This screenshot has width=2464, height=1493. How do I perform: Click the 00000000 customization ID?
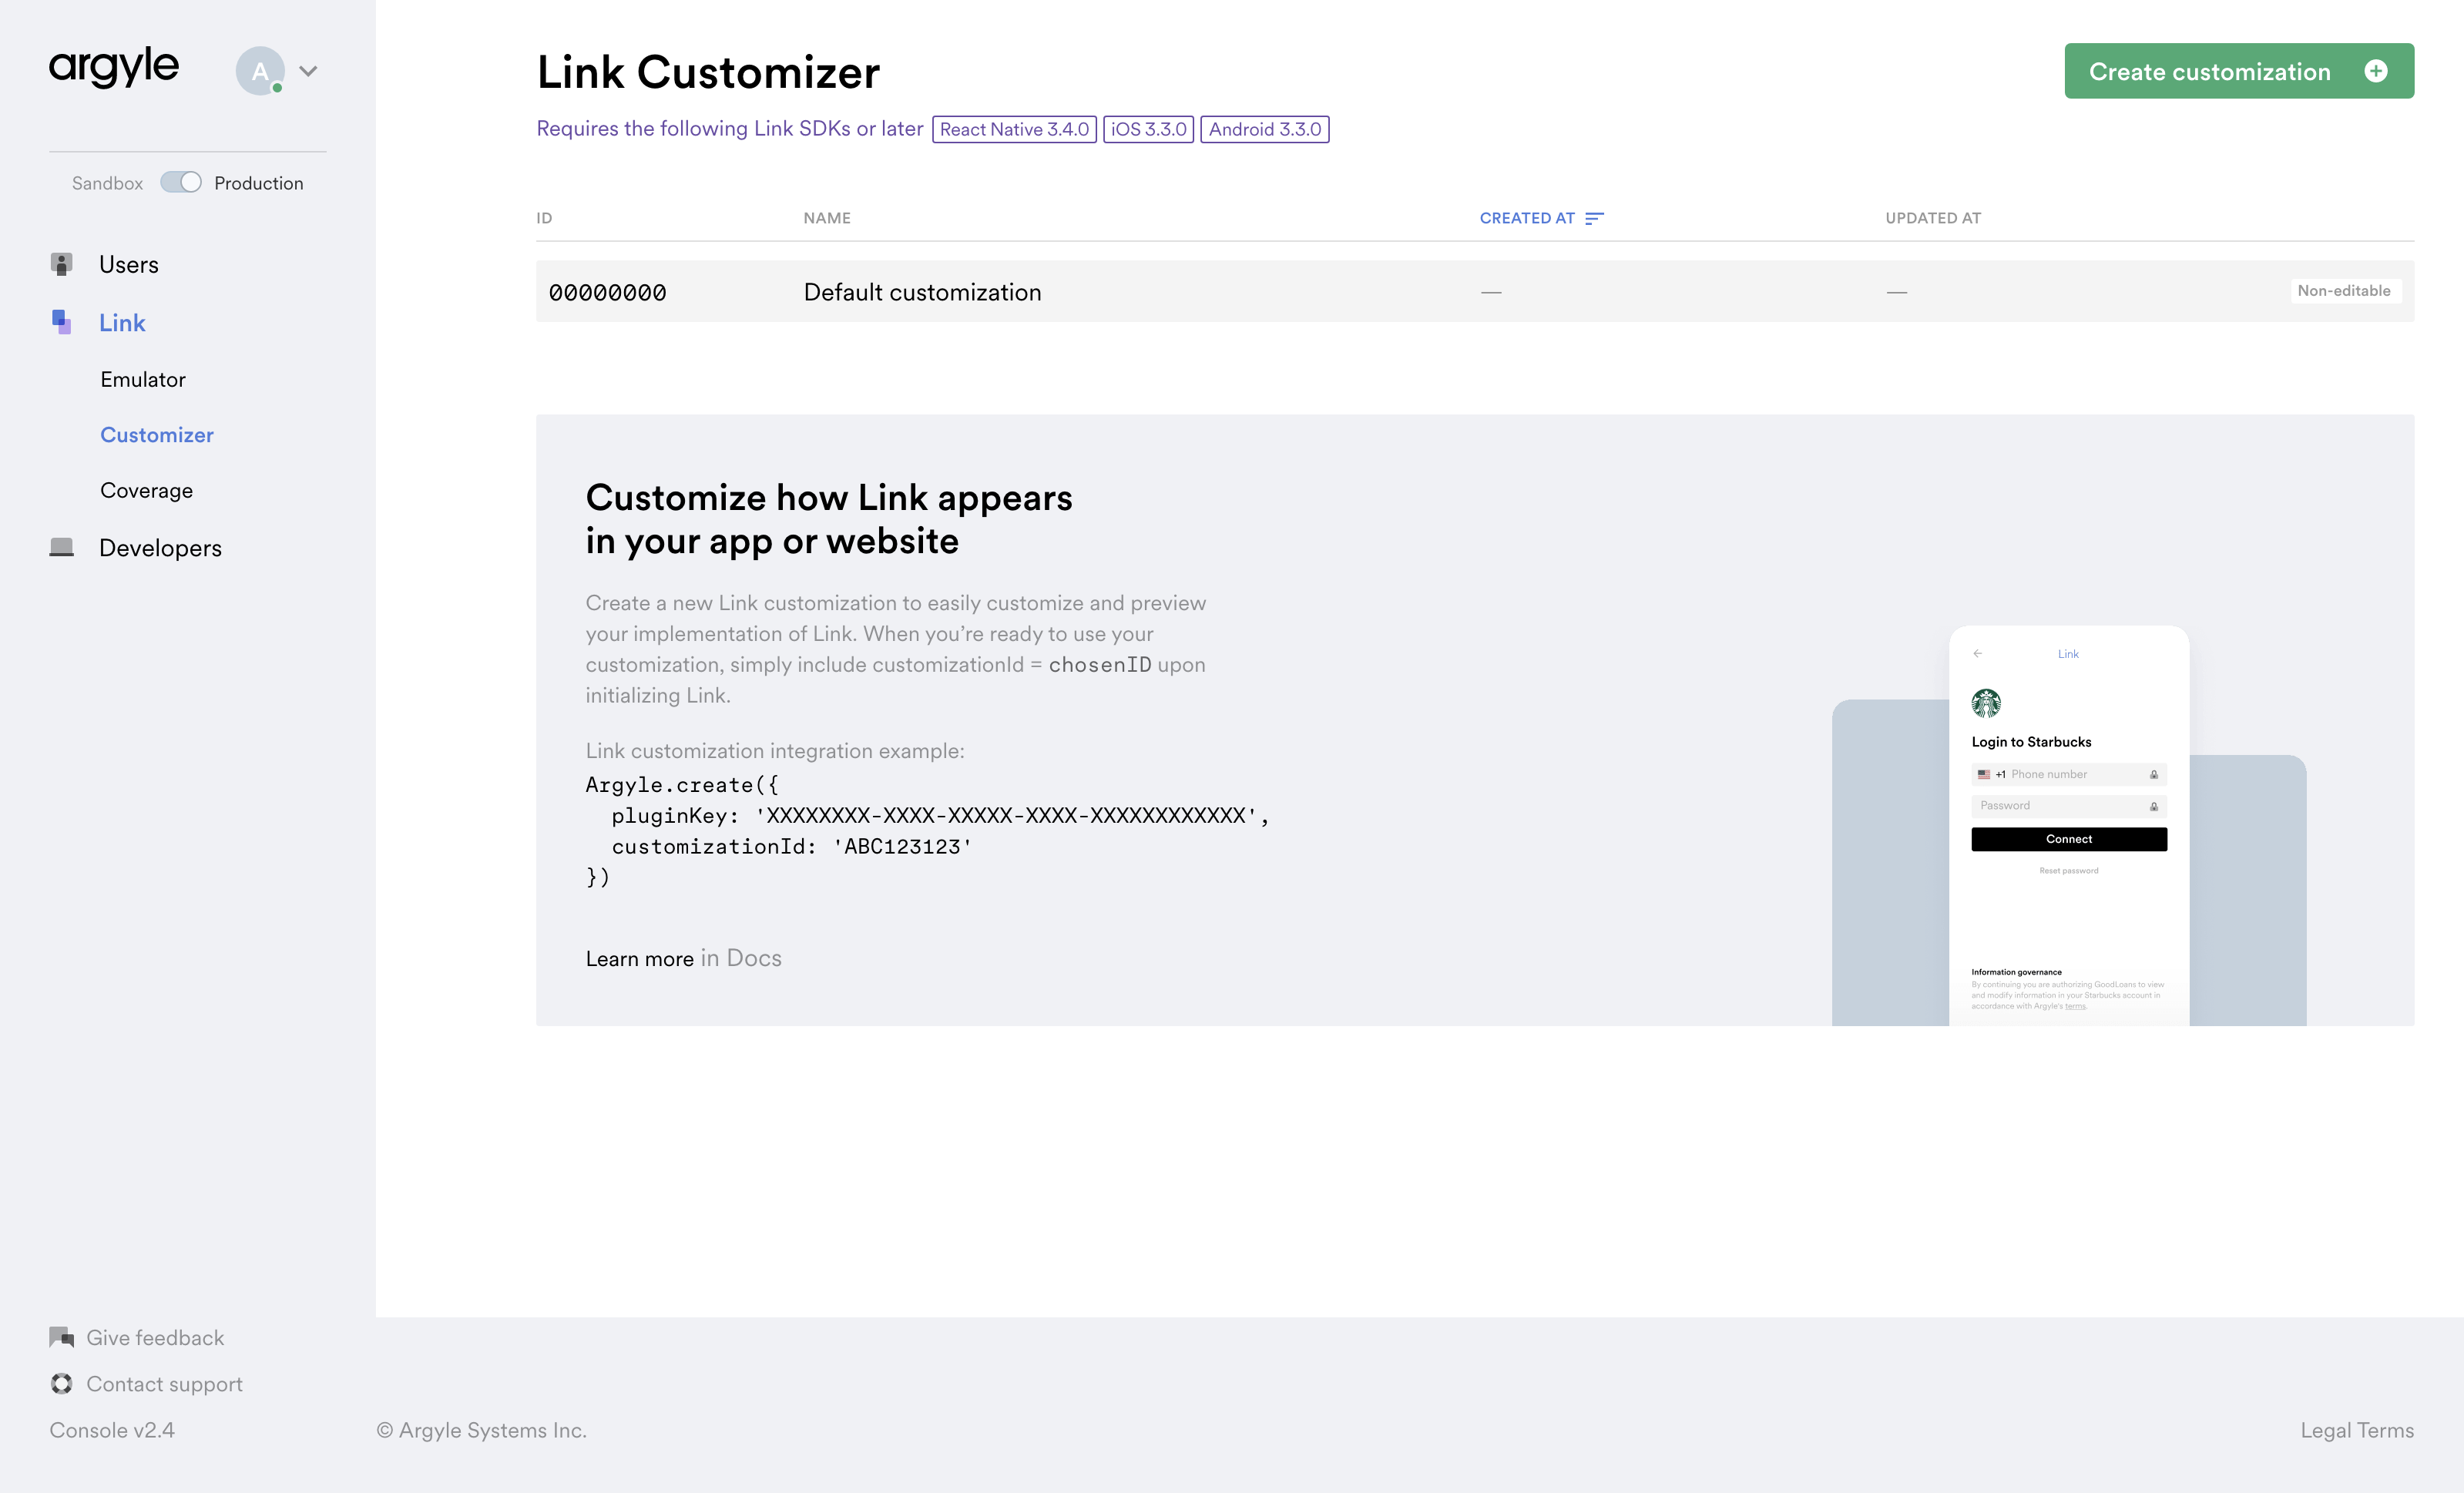(x=607, y=292)
